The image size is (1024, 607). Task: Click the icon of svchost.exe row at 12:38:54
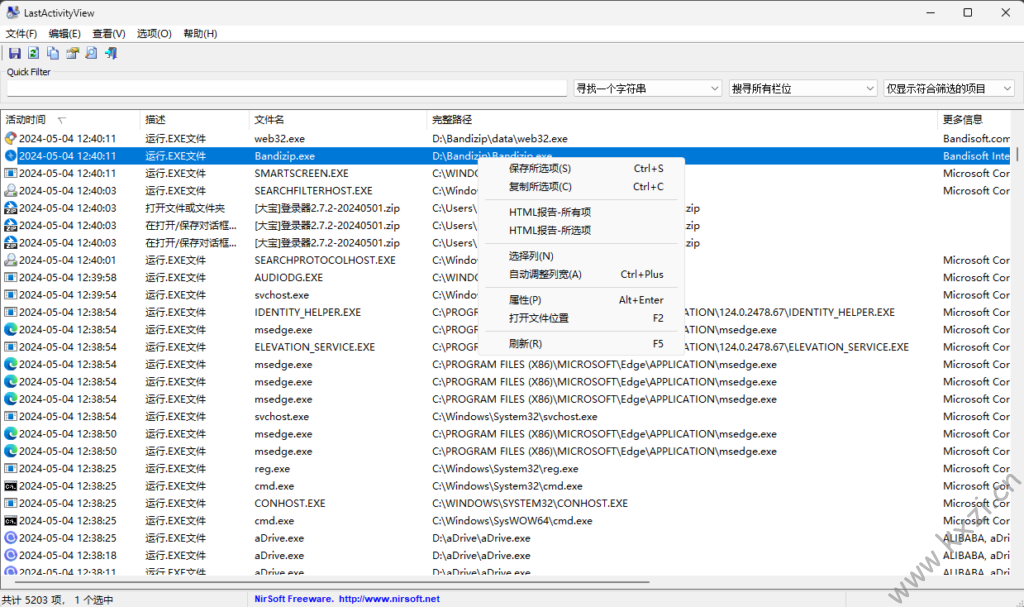coord(10,416)
